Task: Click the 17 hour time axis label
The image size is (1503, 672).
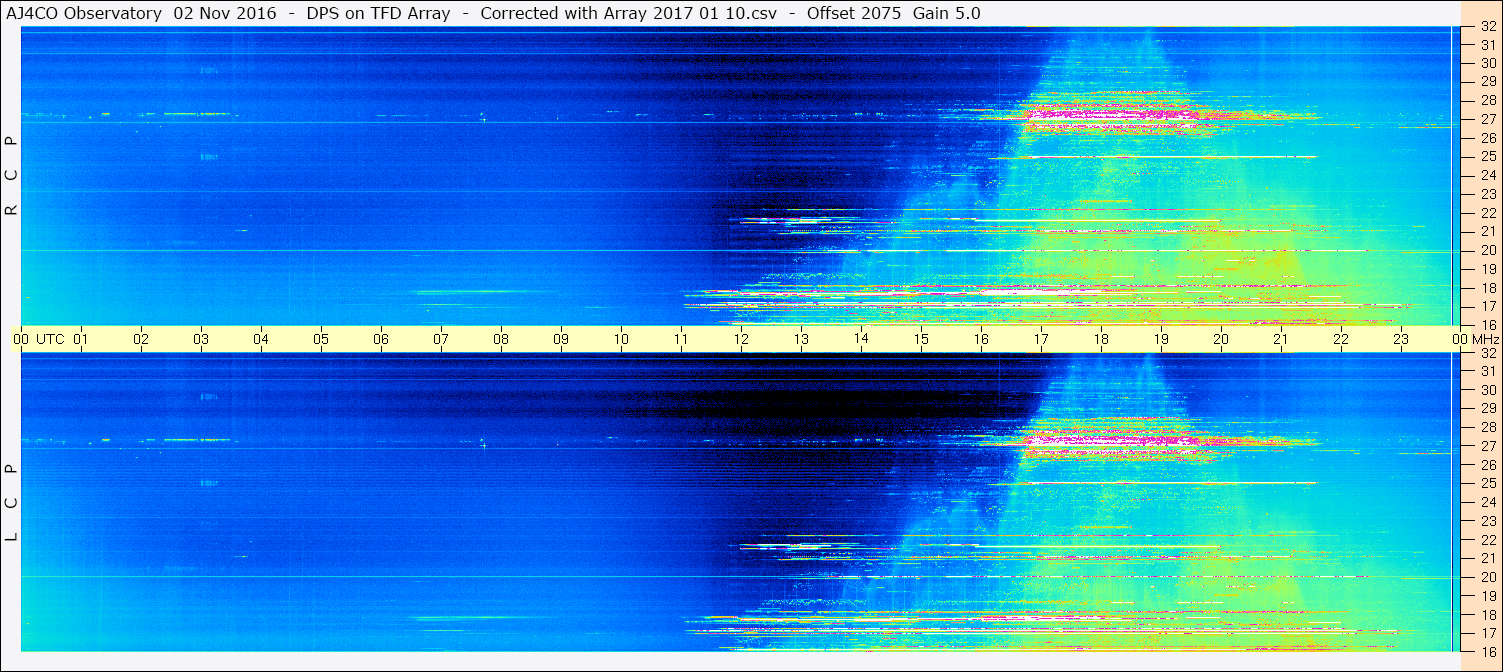Action: tap(1041, 340)
